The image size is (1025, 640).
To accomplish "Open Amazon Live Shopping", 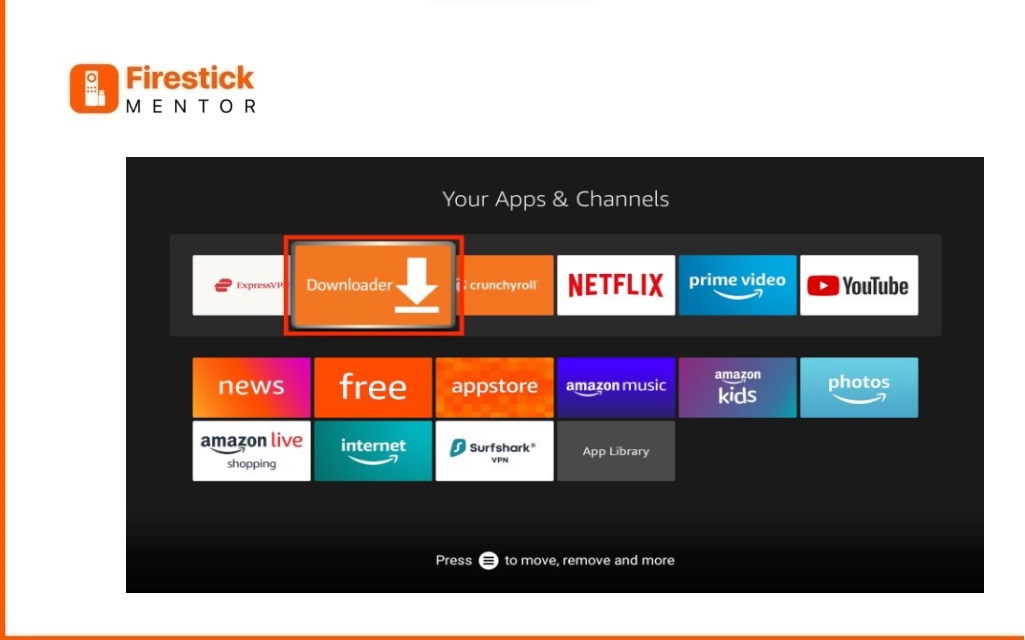I will click(251, 450).
